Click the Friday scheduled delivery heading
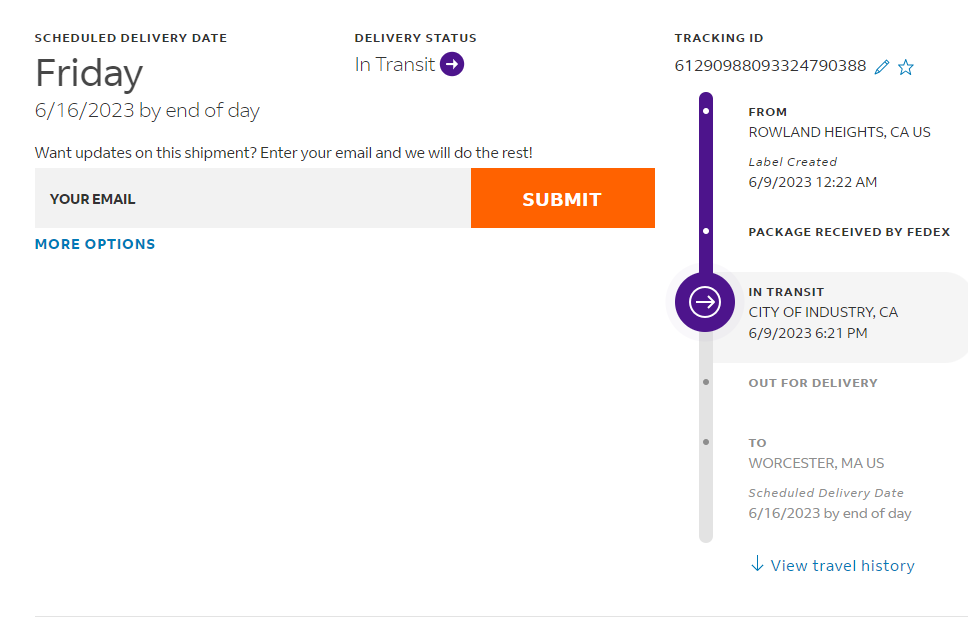Viewport: 968px width, 620px height. (89, 73)
